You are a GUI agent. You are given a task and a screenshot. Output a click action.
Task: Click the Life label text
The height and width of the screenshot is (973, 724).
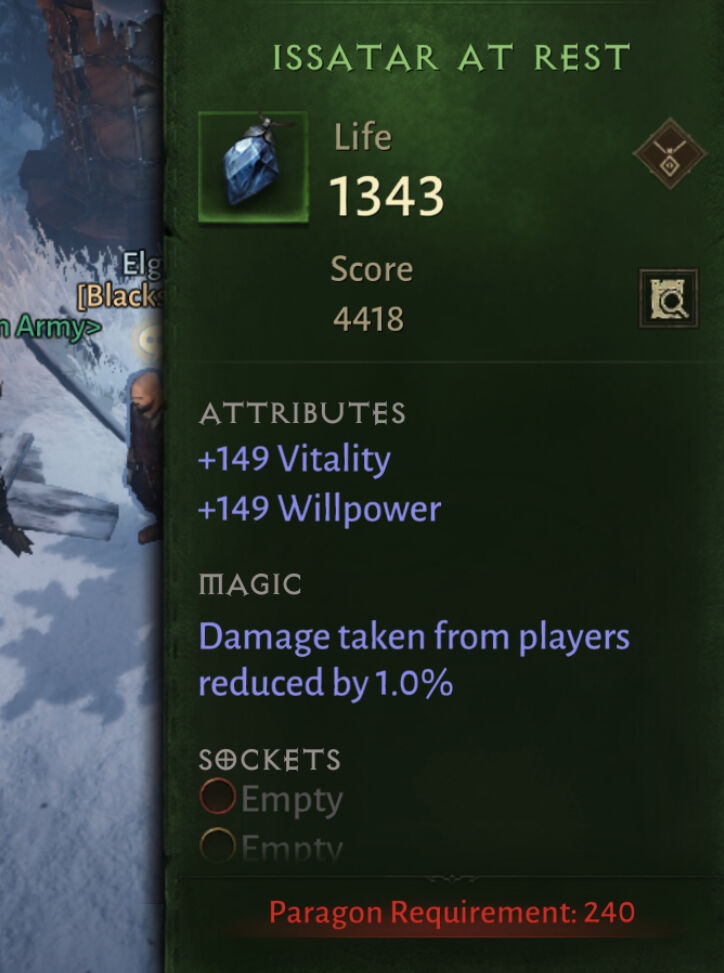363,137
